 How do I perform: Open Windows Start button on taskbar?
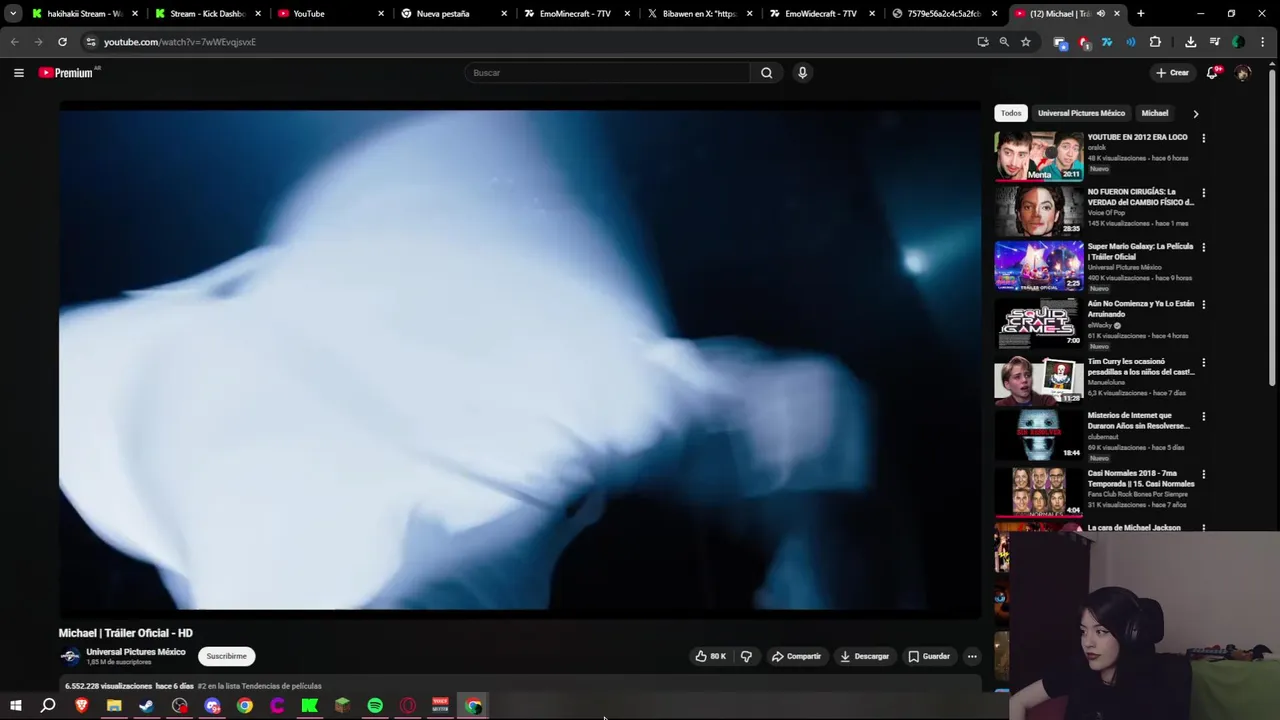click(15, 706)
